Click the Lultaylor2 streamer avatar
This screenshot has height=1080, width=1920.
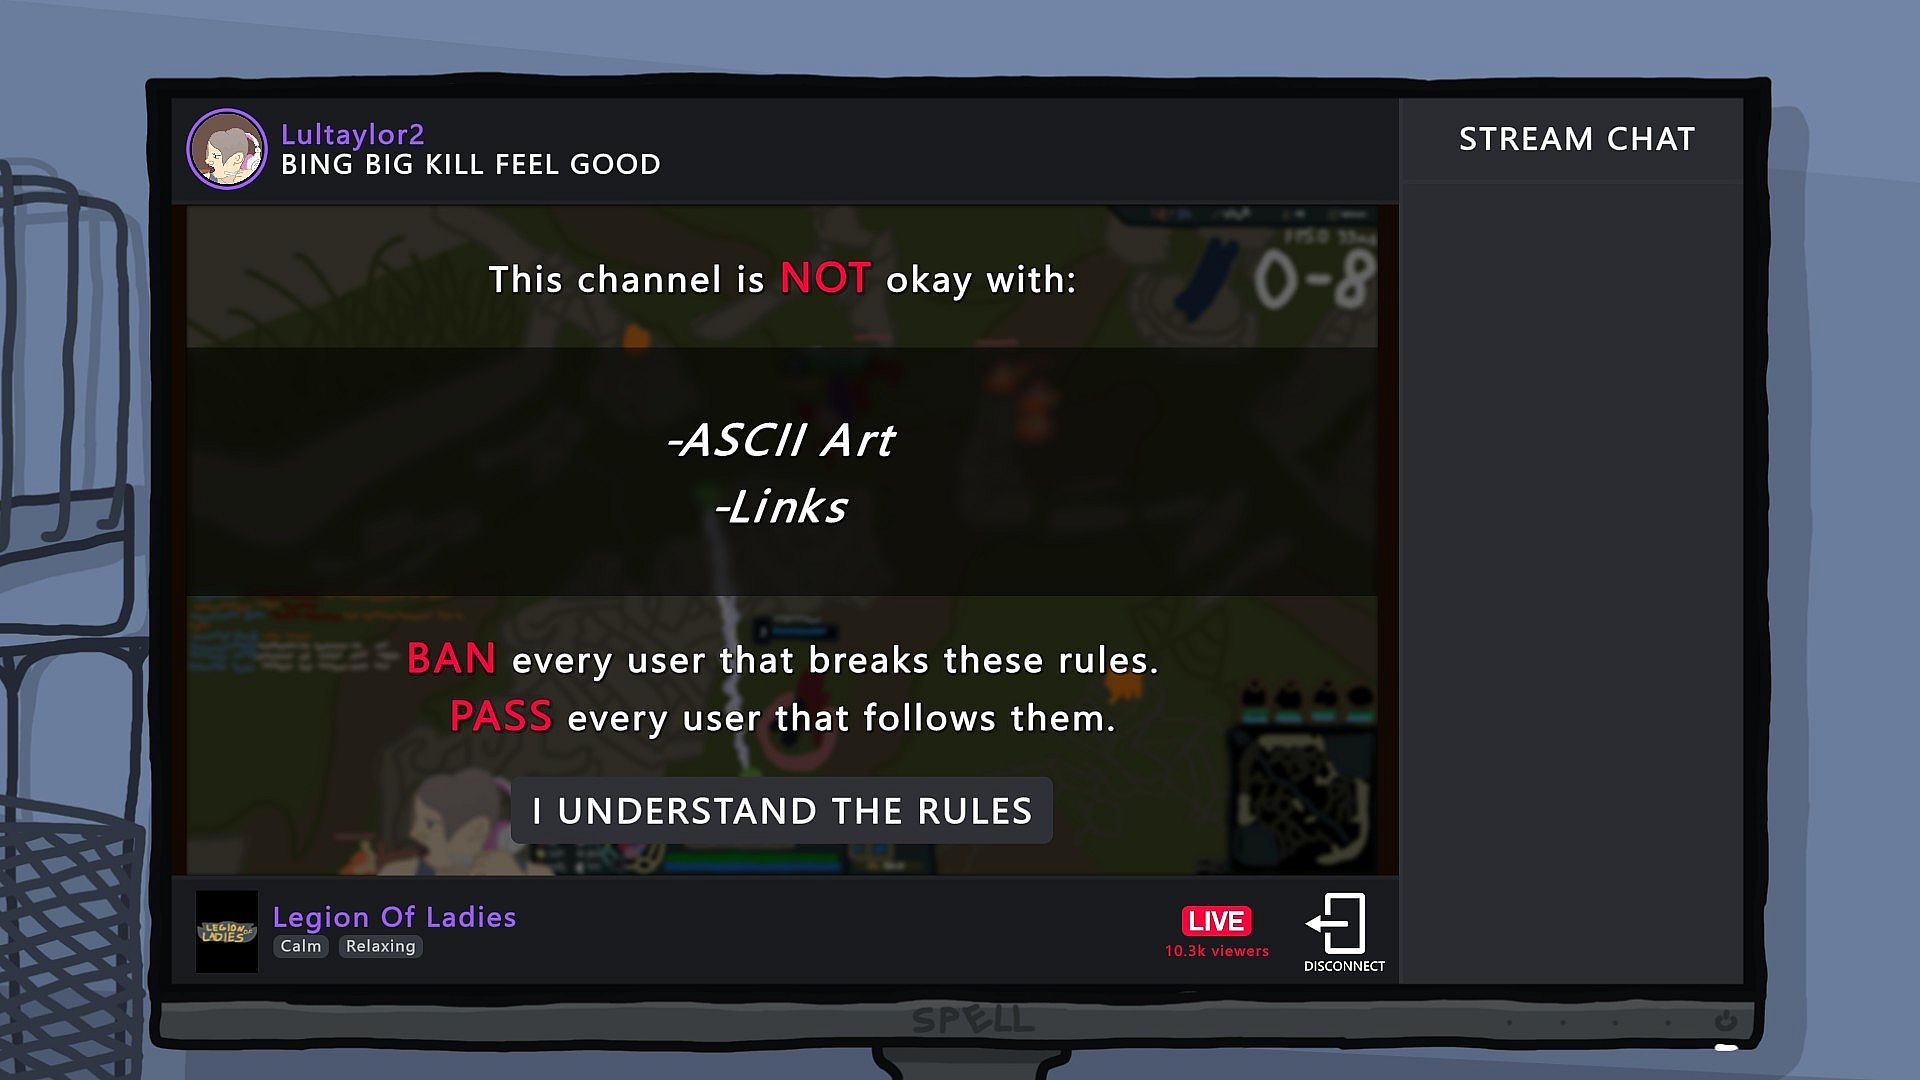tap(227, 149)
